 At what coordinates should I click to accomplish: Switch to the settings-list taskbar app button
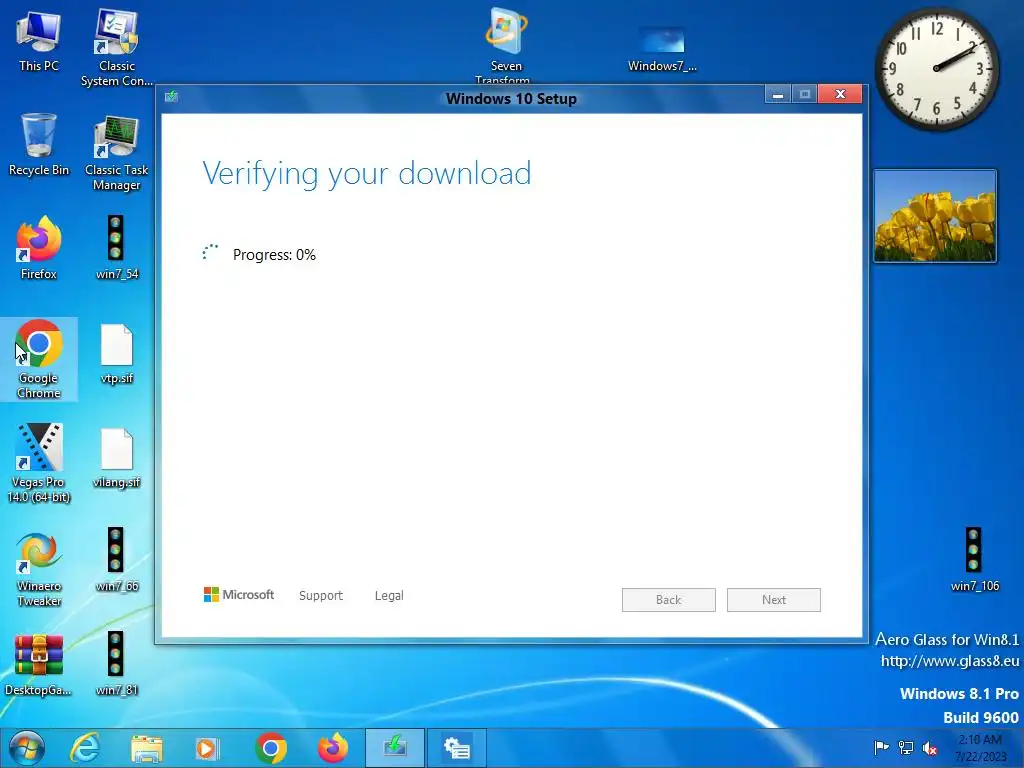pyautogui.click(x=456, y=748)
